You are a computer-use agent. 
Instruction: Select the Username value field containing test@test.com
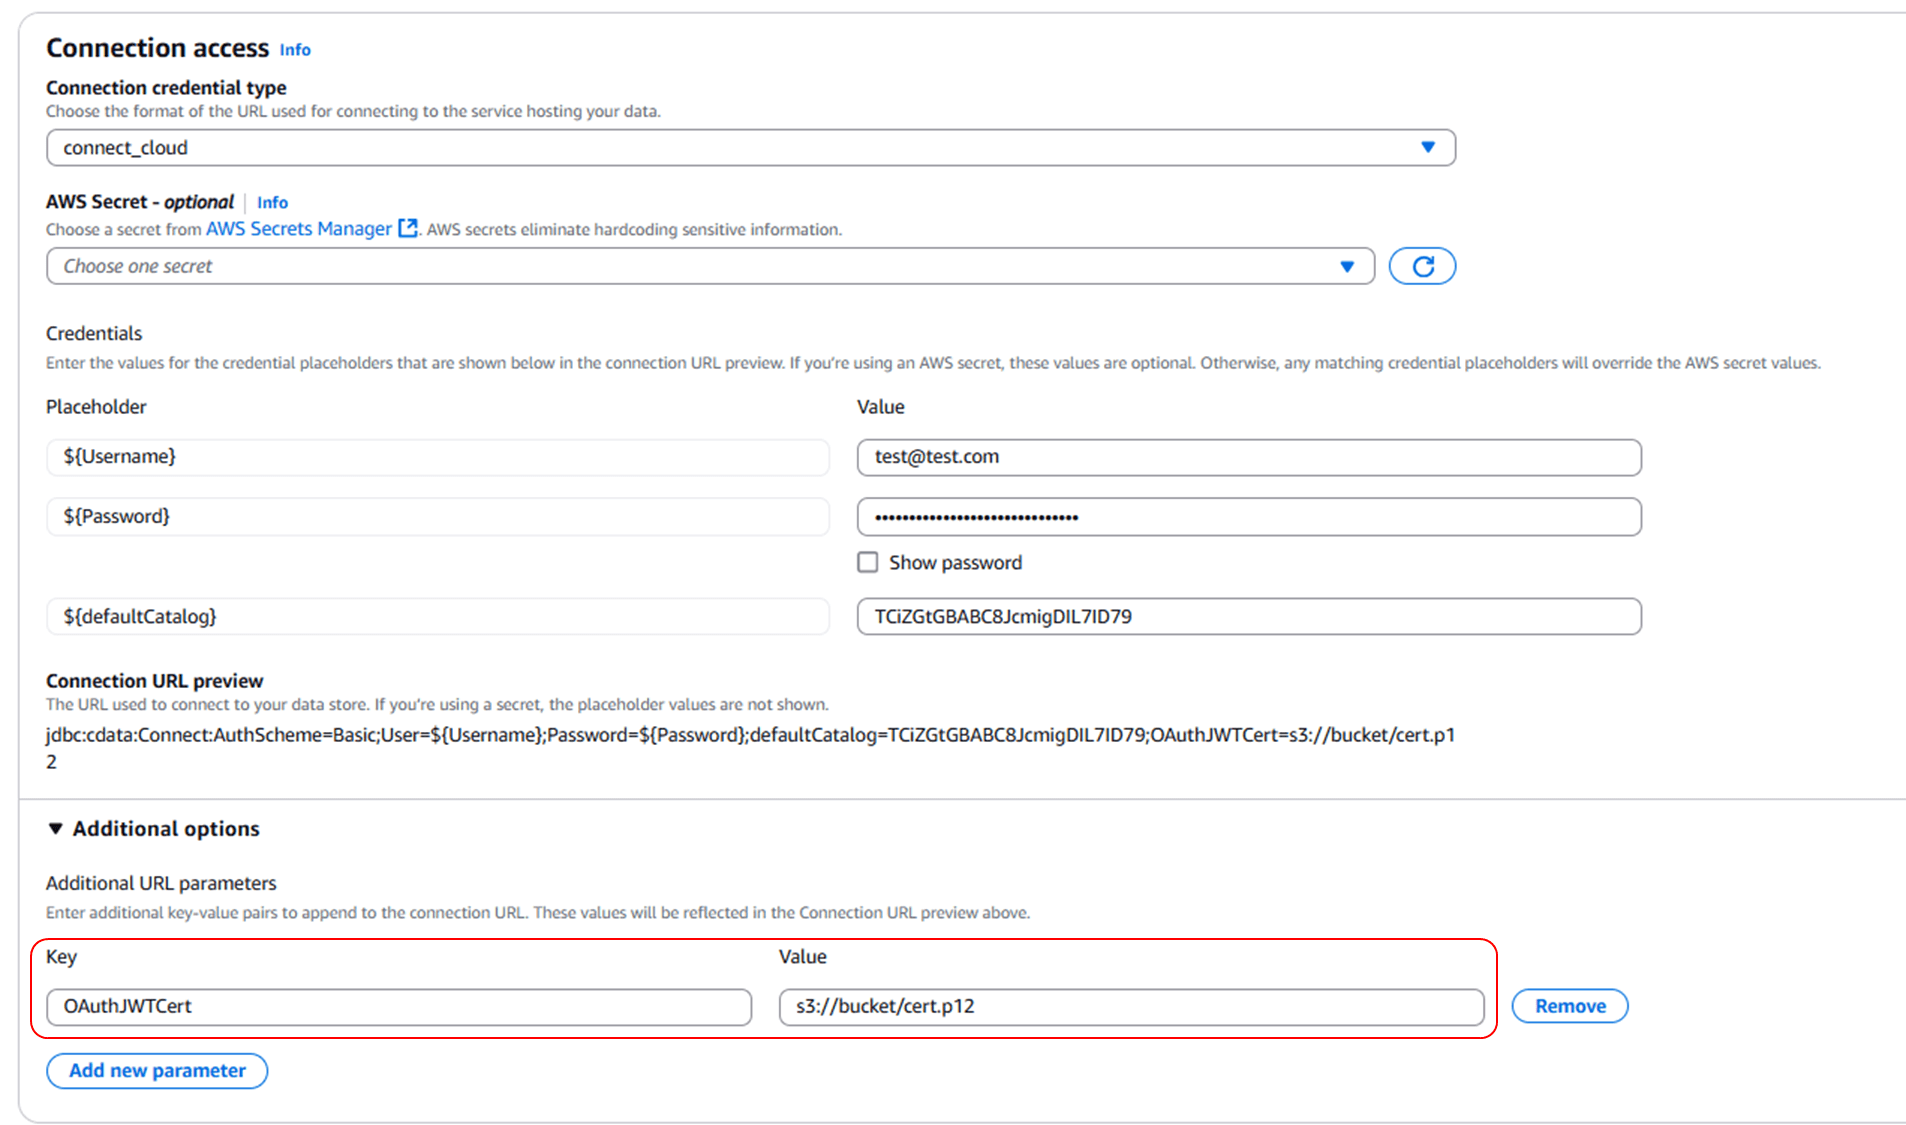1248,457
